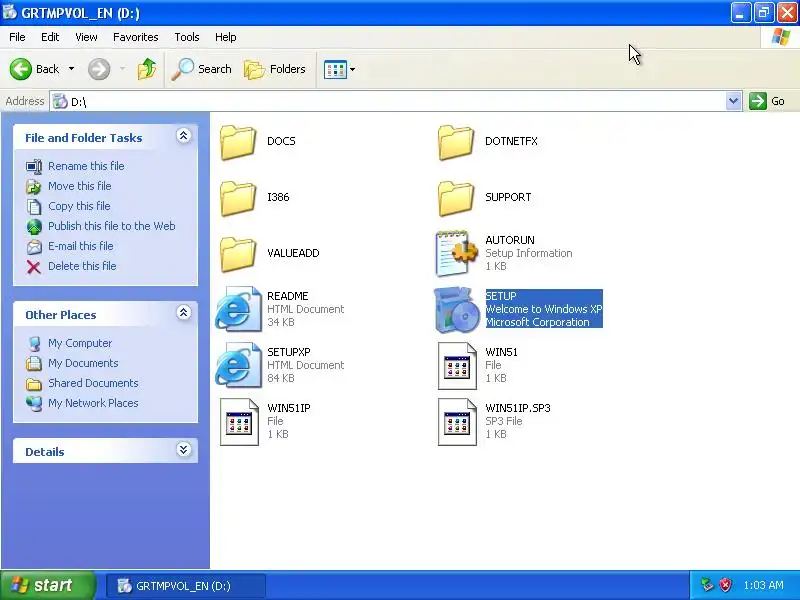Open the Tools menu
Viewport: 800px width, 600px height.
point(187,37)
